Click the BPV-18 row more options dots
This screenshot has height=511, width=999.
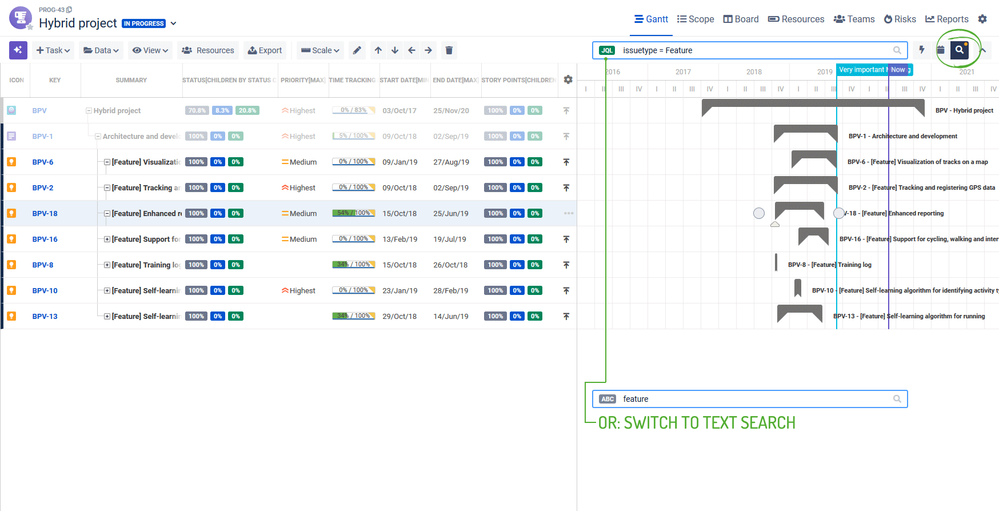click(x=568, y=213)
